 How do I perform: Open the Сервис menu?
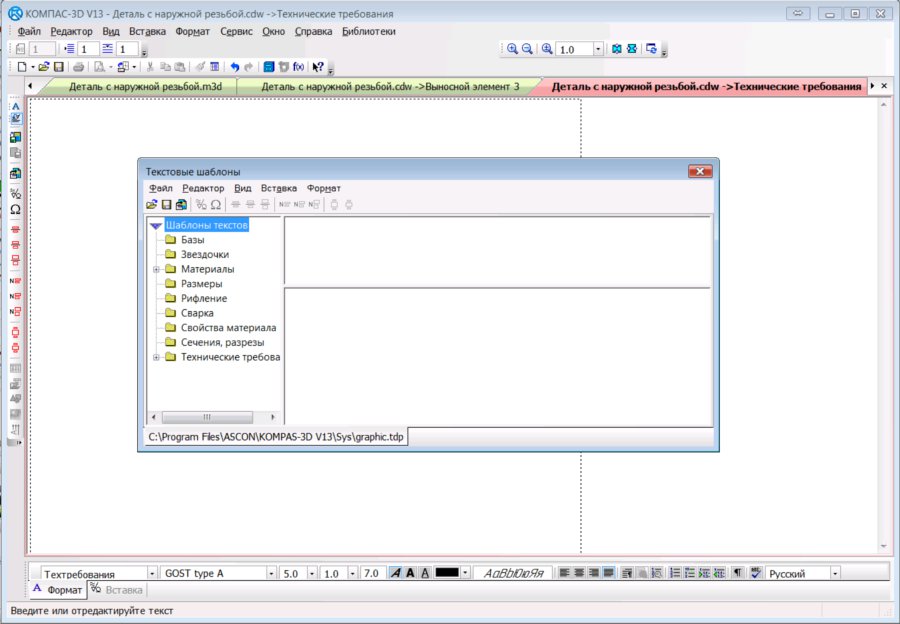236,32
